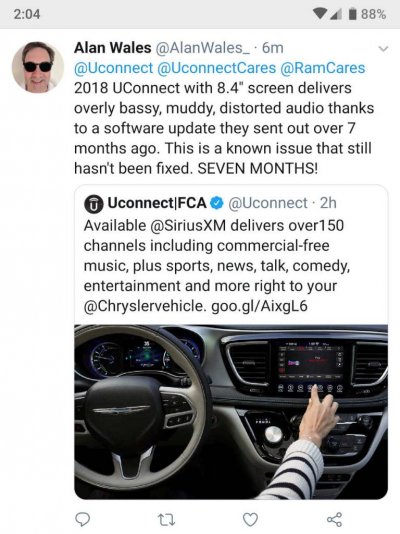Open the @RamCares mention link
The image size is (400, 534).
pyautogui.click(x=322, y=68)
